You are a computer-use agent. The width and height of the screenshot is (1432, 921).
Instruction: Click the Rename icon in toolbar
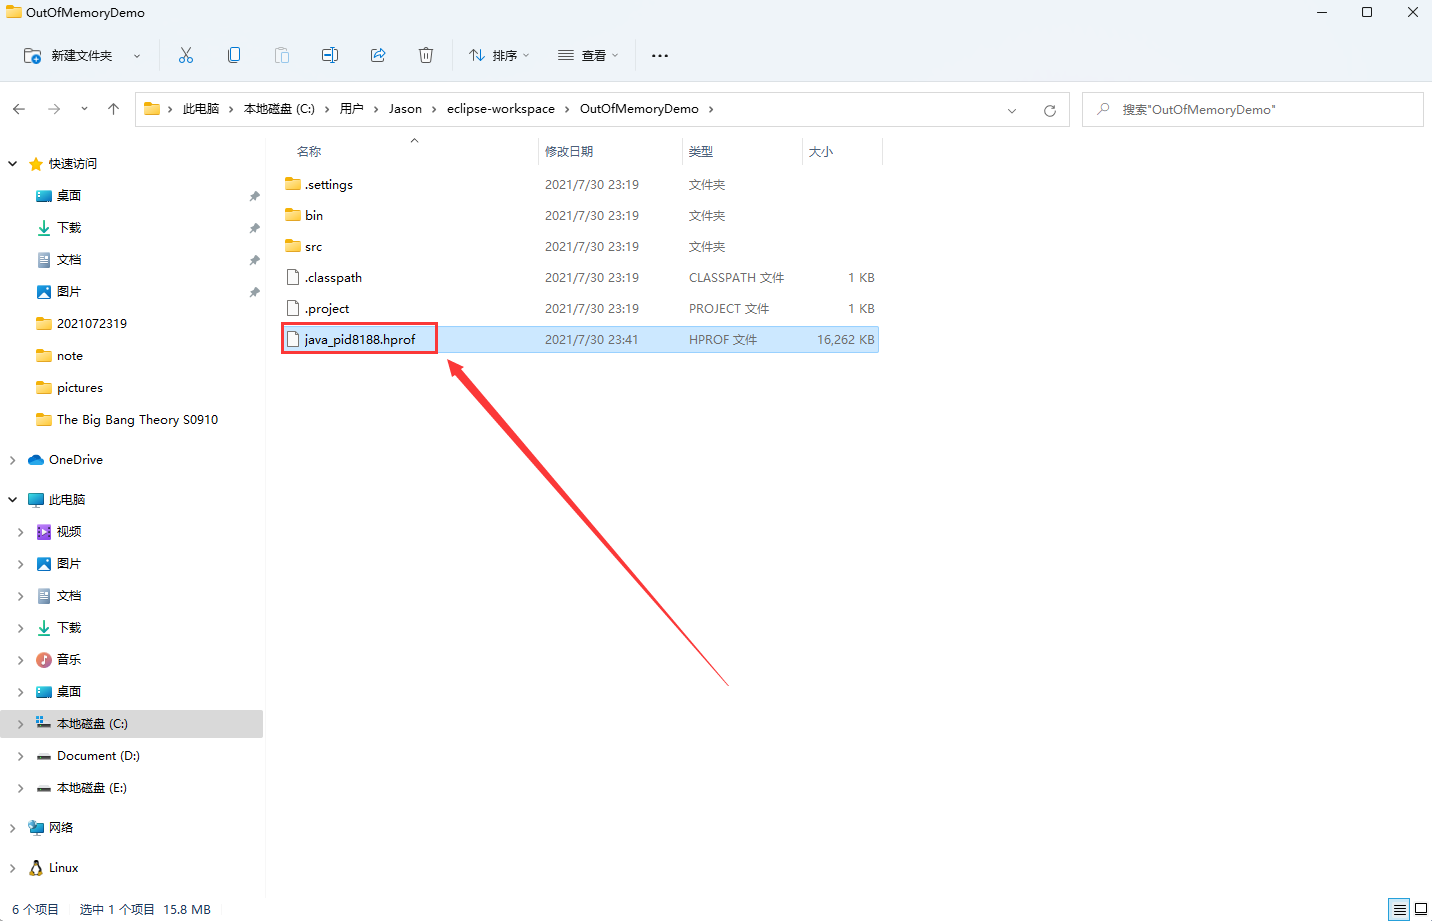[x=330, y=56]
